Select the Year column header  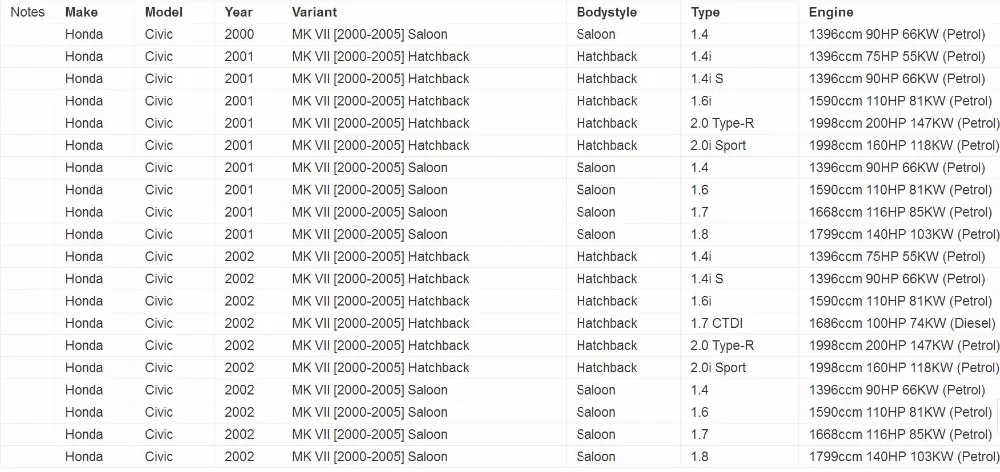click(x=239, y=12)
